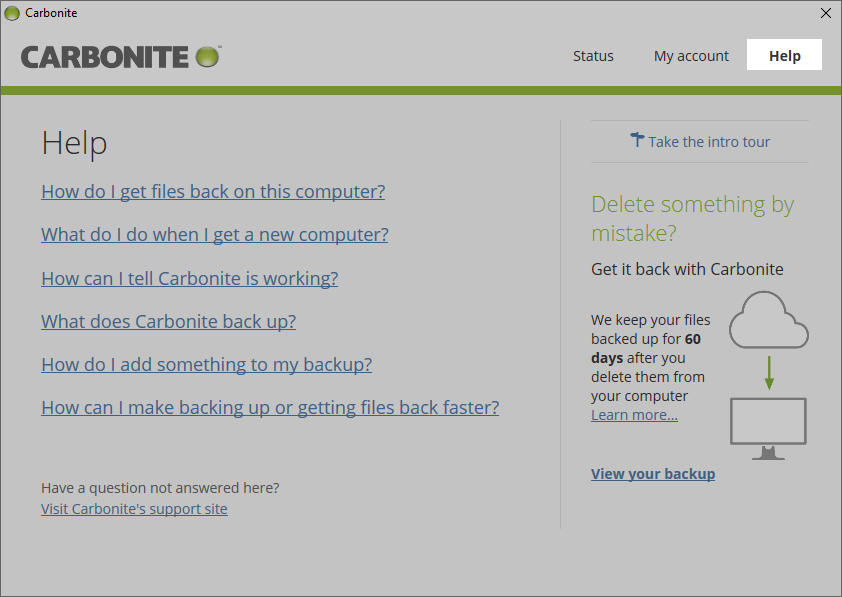Click the Carbonite title bar app icon
Screen dimensions: 842x597
[12, 13]
